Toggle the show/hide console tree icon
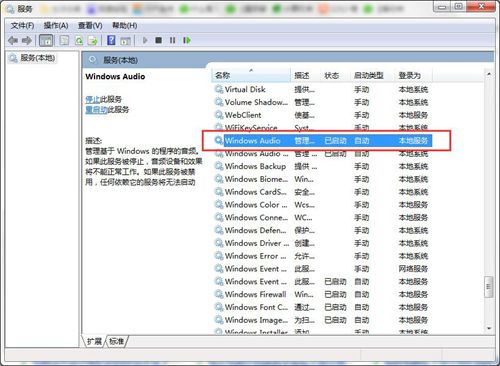 [46, 41]
